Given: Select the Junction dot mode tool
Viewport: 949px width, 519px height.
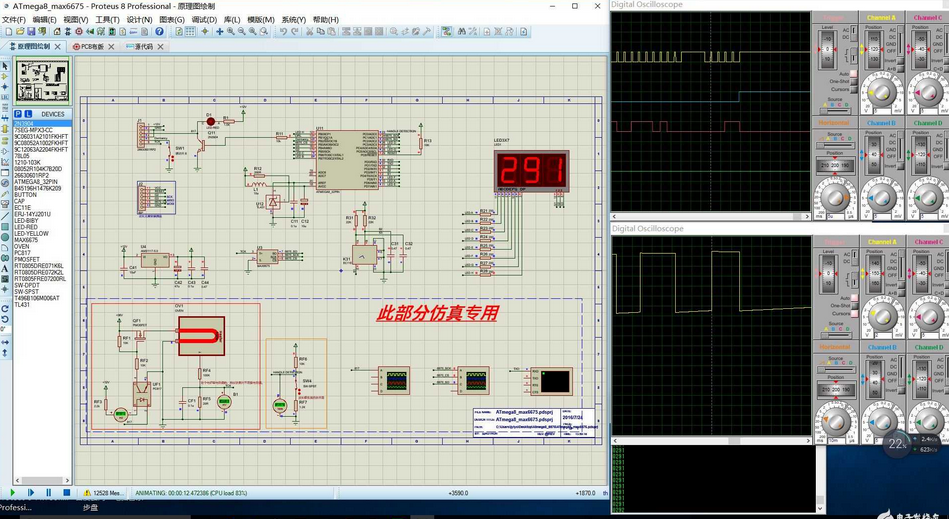Looking at the screenshot, I should (5, 86).
